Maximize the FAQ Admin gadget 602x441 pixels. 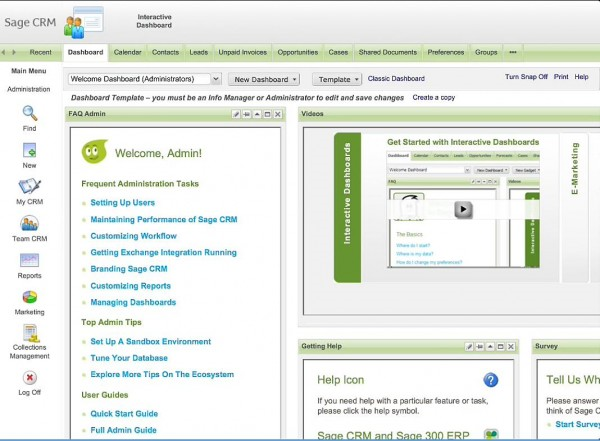click(267, 114)
